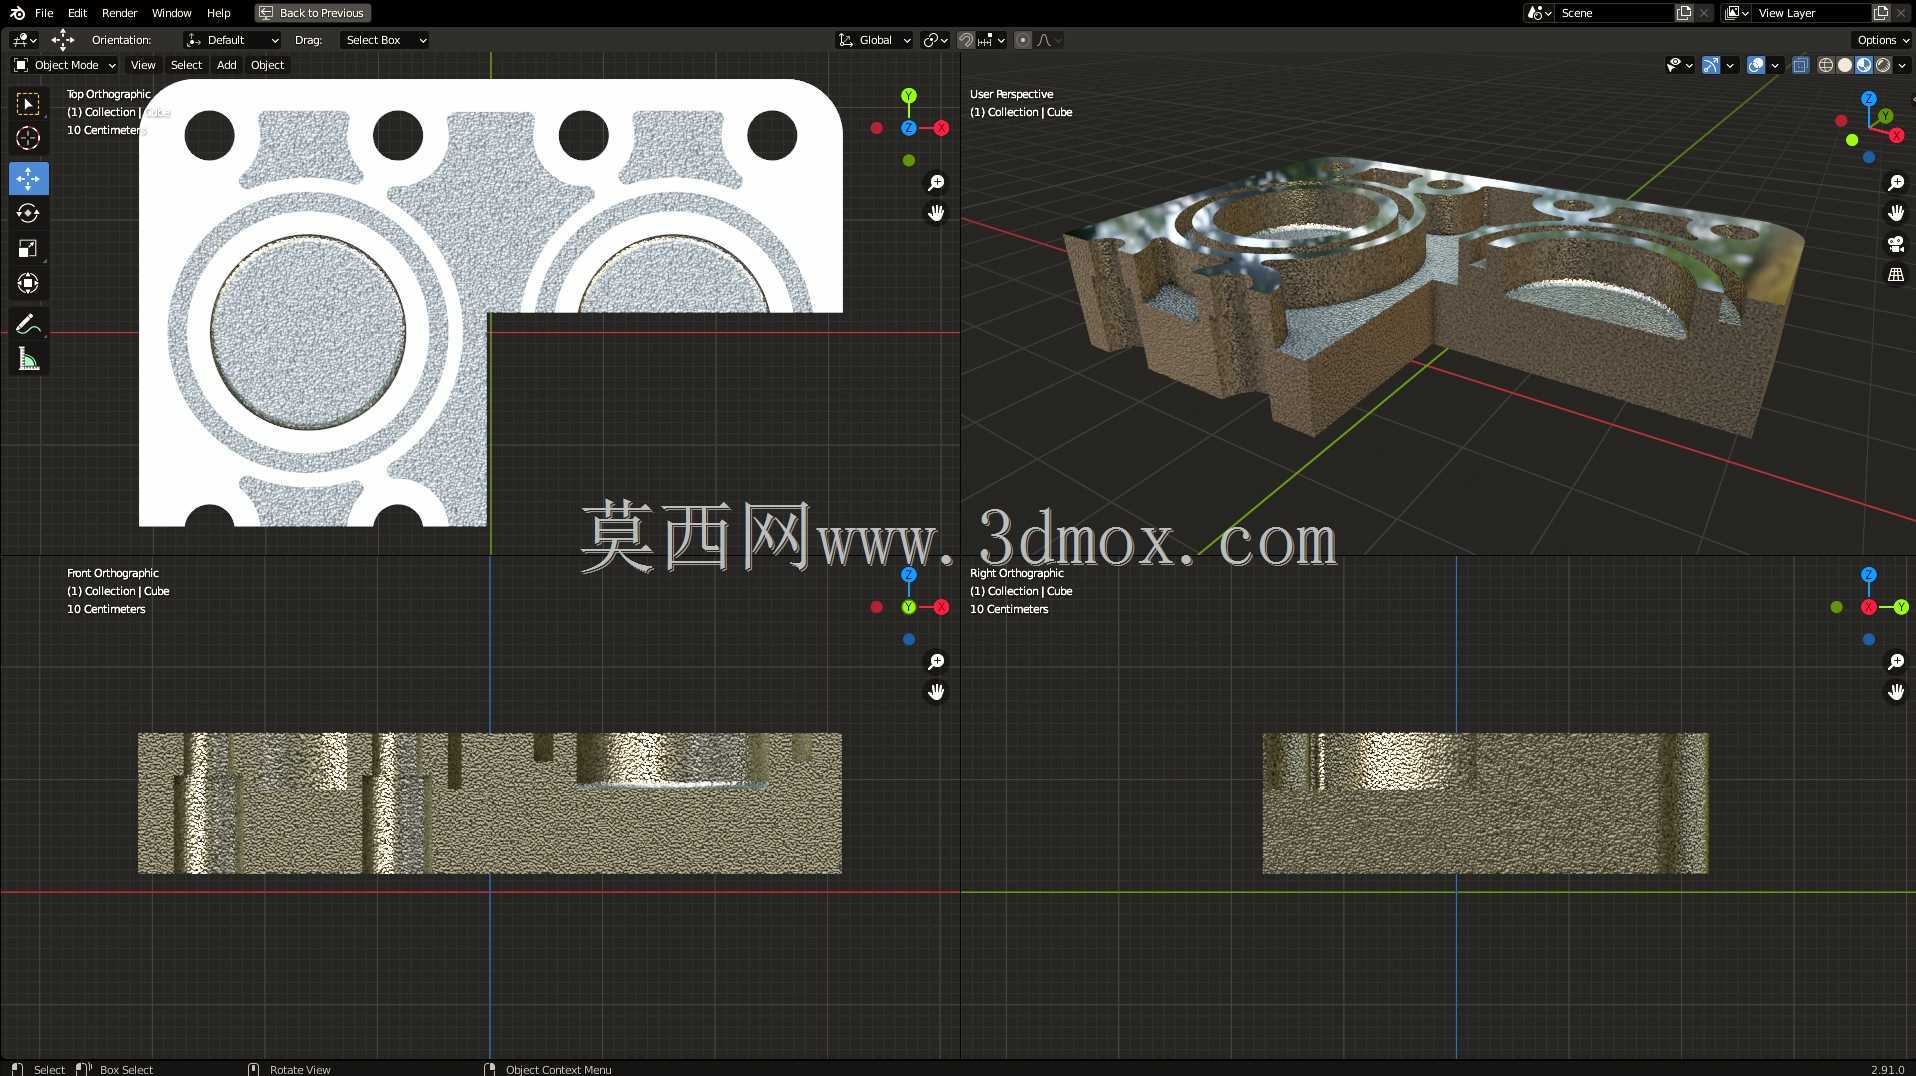Screen dimensions: 1916x1076
Task: Open the editor type selector button
Action: pyautogui.click(x=24, y=40)
